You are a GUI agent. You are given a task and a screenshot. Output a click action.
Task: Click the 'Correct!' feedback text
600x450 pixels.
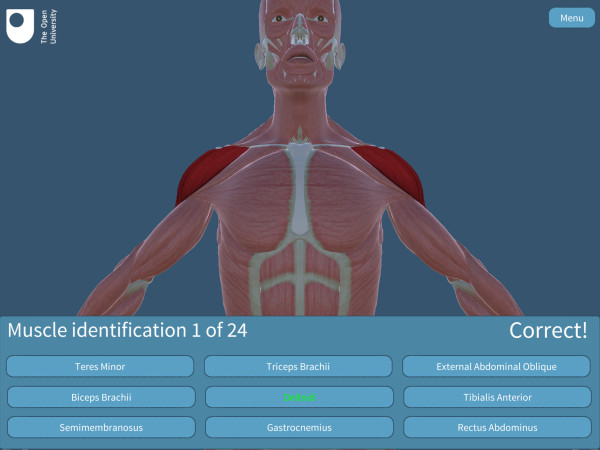(547, 331)
